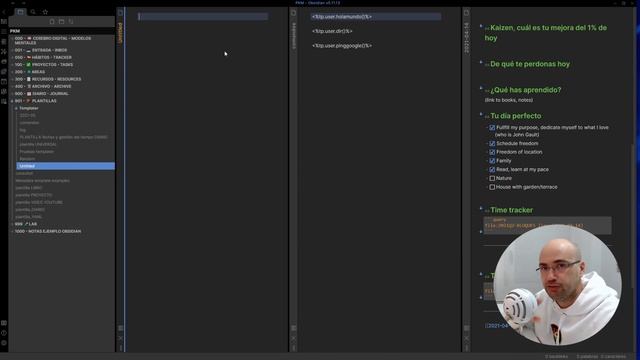Fold the 'Time tracker' heading

[x=481, y=208]
